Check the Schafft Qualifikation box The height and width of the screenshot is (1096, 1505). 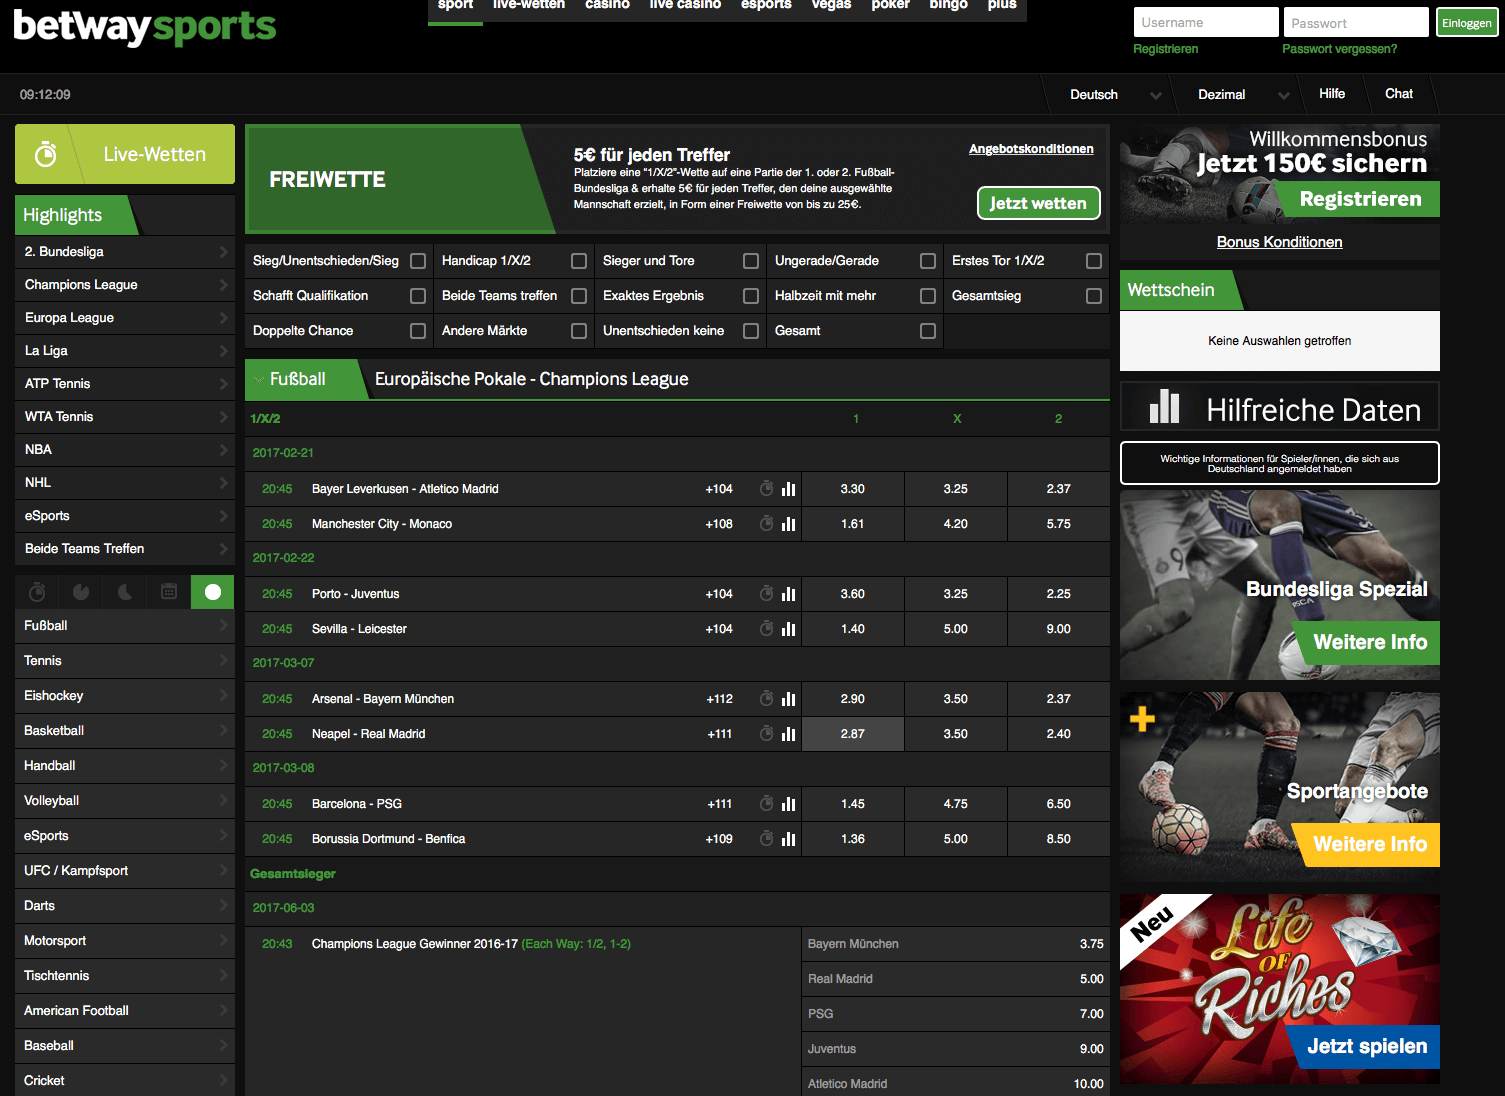418,296
